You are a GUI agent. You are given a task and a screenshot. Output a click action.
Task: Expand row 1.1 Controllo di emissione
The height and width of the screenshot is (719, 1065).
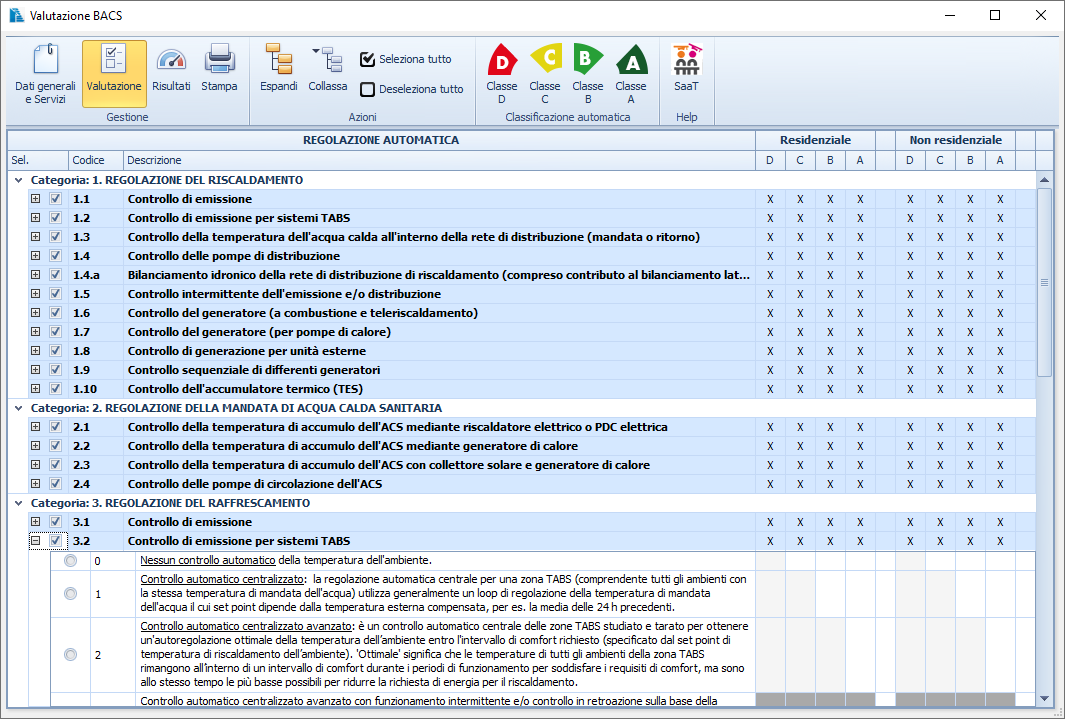click(36, 199)
